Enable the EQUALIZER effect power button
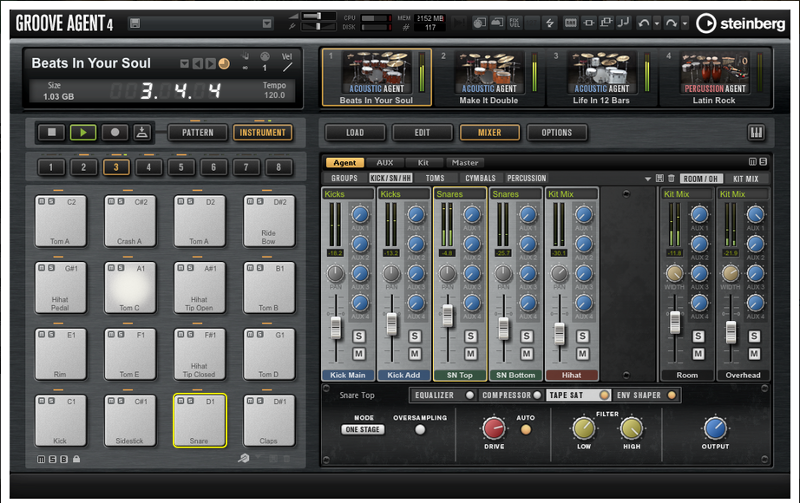 (x=469, y=395)
